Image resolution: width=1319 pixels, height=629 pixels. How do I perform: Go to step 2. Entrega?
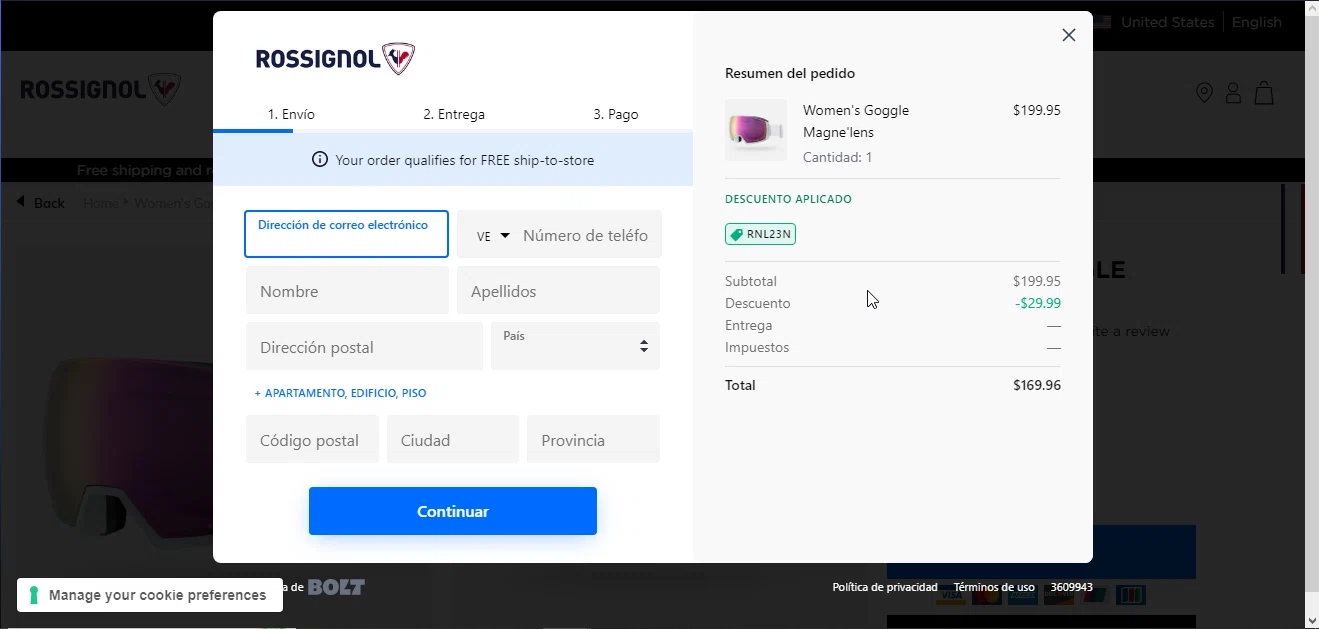(454, 114)
